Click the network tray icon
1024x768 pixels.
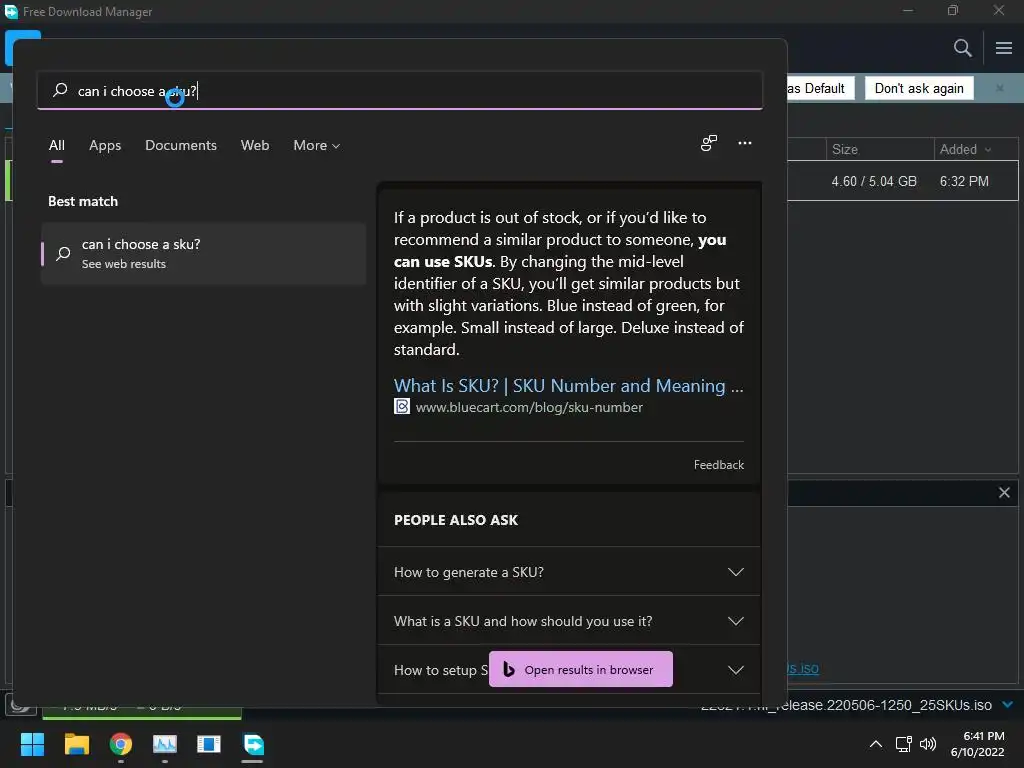pyautogui.click(x=904, y=744)
